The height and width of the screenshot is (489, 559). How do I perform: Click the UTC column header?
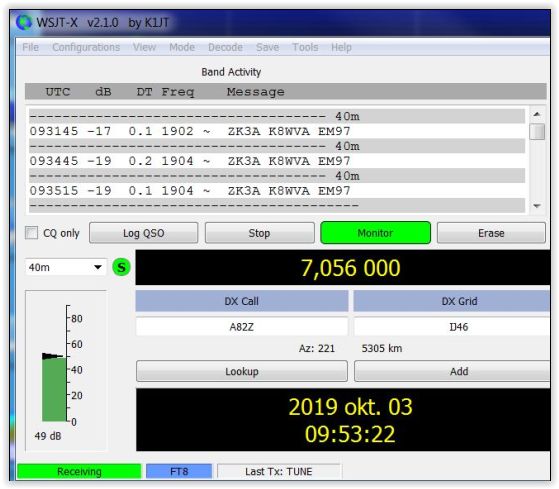[58, 92]
